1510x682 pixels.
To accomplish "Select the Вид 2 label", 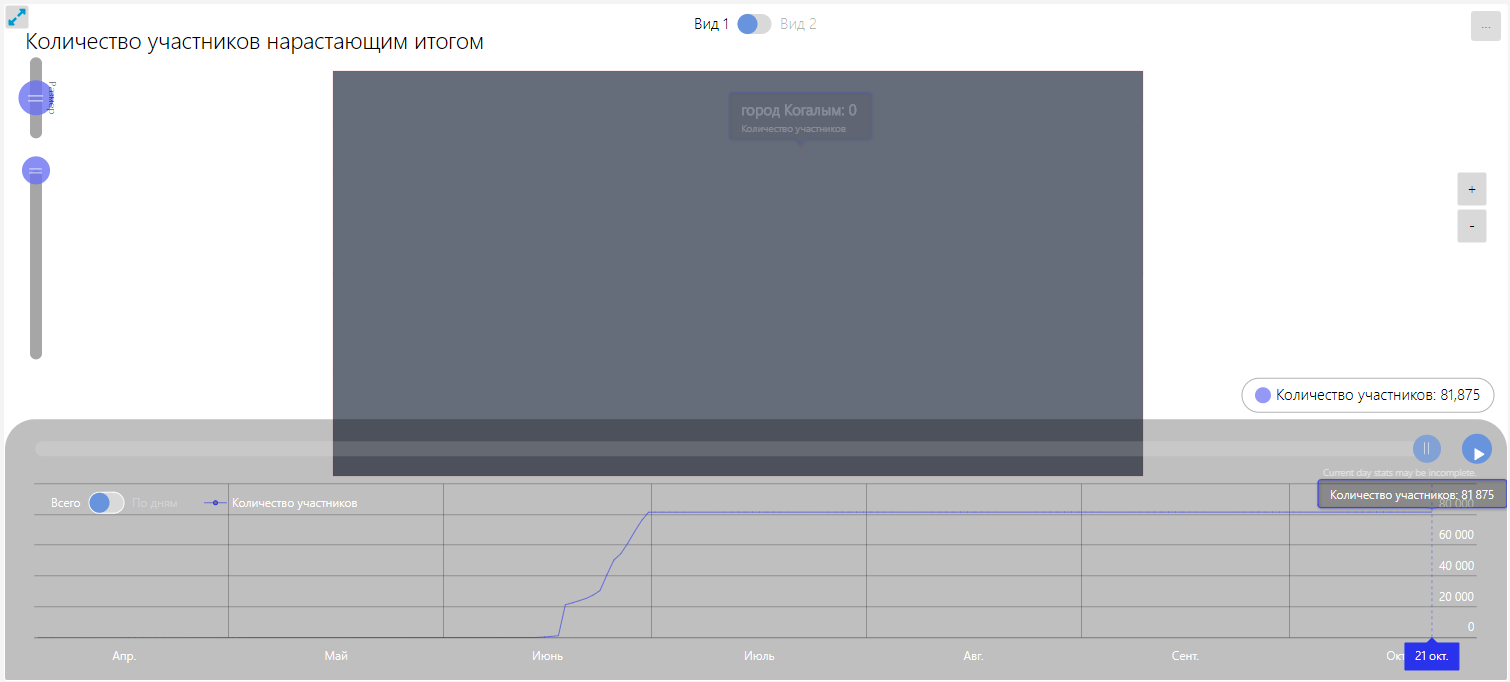I will click(x=798, y=24).
